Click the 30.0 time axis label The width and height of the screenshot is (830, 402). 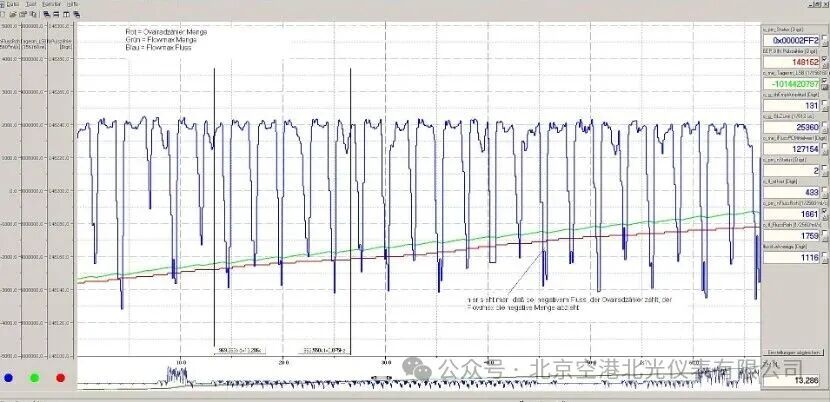pyautogui.click(x=386, y=362)
